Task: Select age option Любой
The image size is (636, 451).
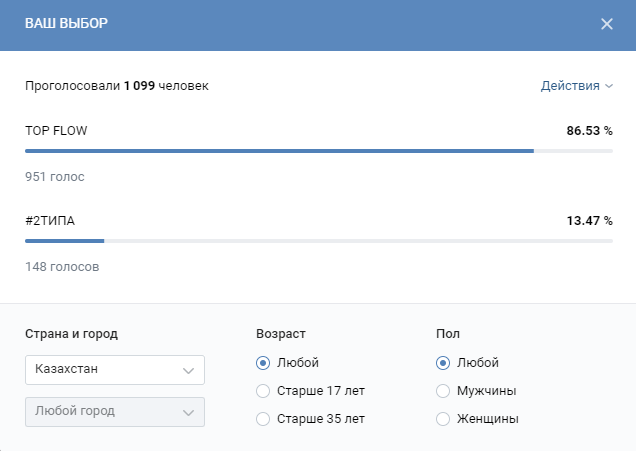Action: [263, 363]
